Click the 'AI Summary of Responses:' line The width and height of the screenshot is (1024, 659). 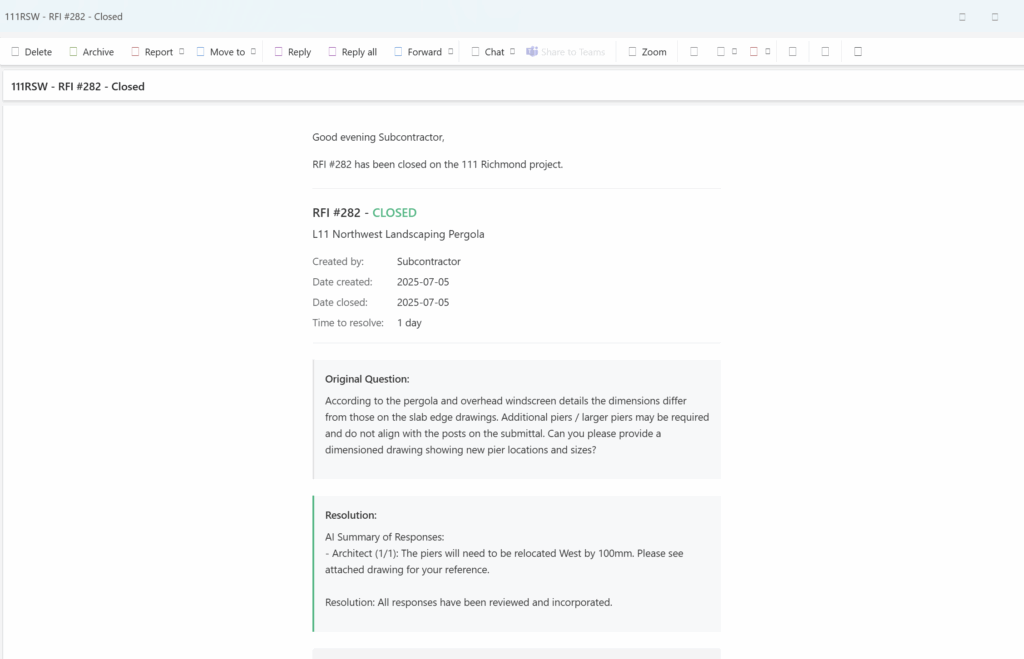coord(385,537)
